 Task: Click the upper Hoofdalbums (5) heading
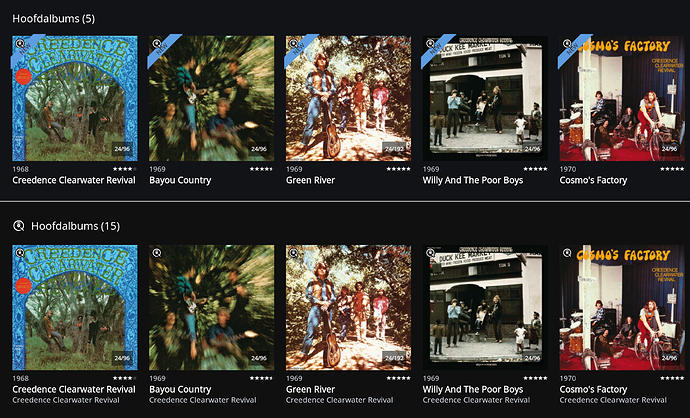point(54,18)
